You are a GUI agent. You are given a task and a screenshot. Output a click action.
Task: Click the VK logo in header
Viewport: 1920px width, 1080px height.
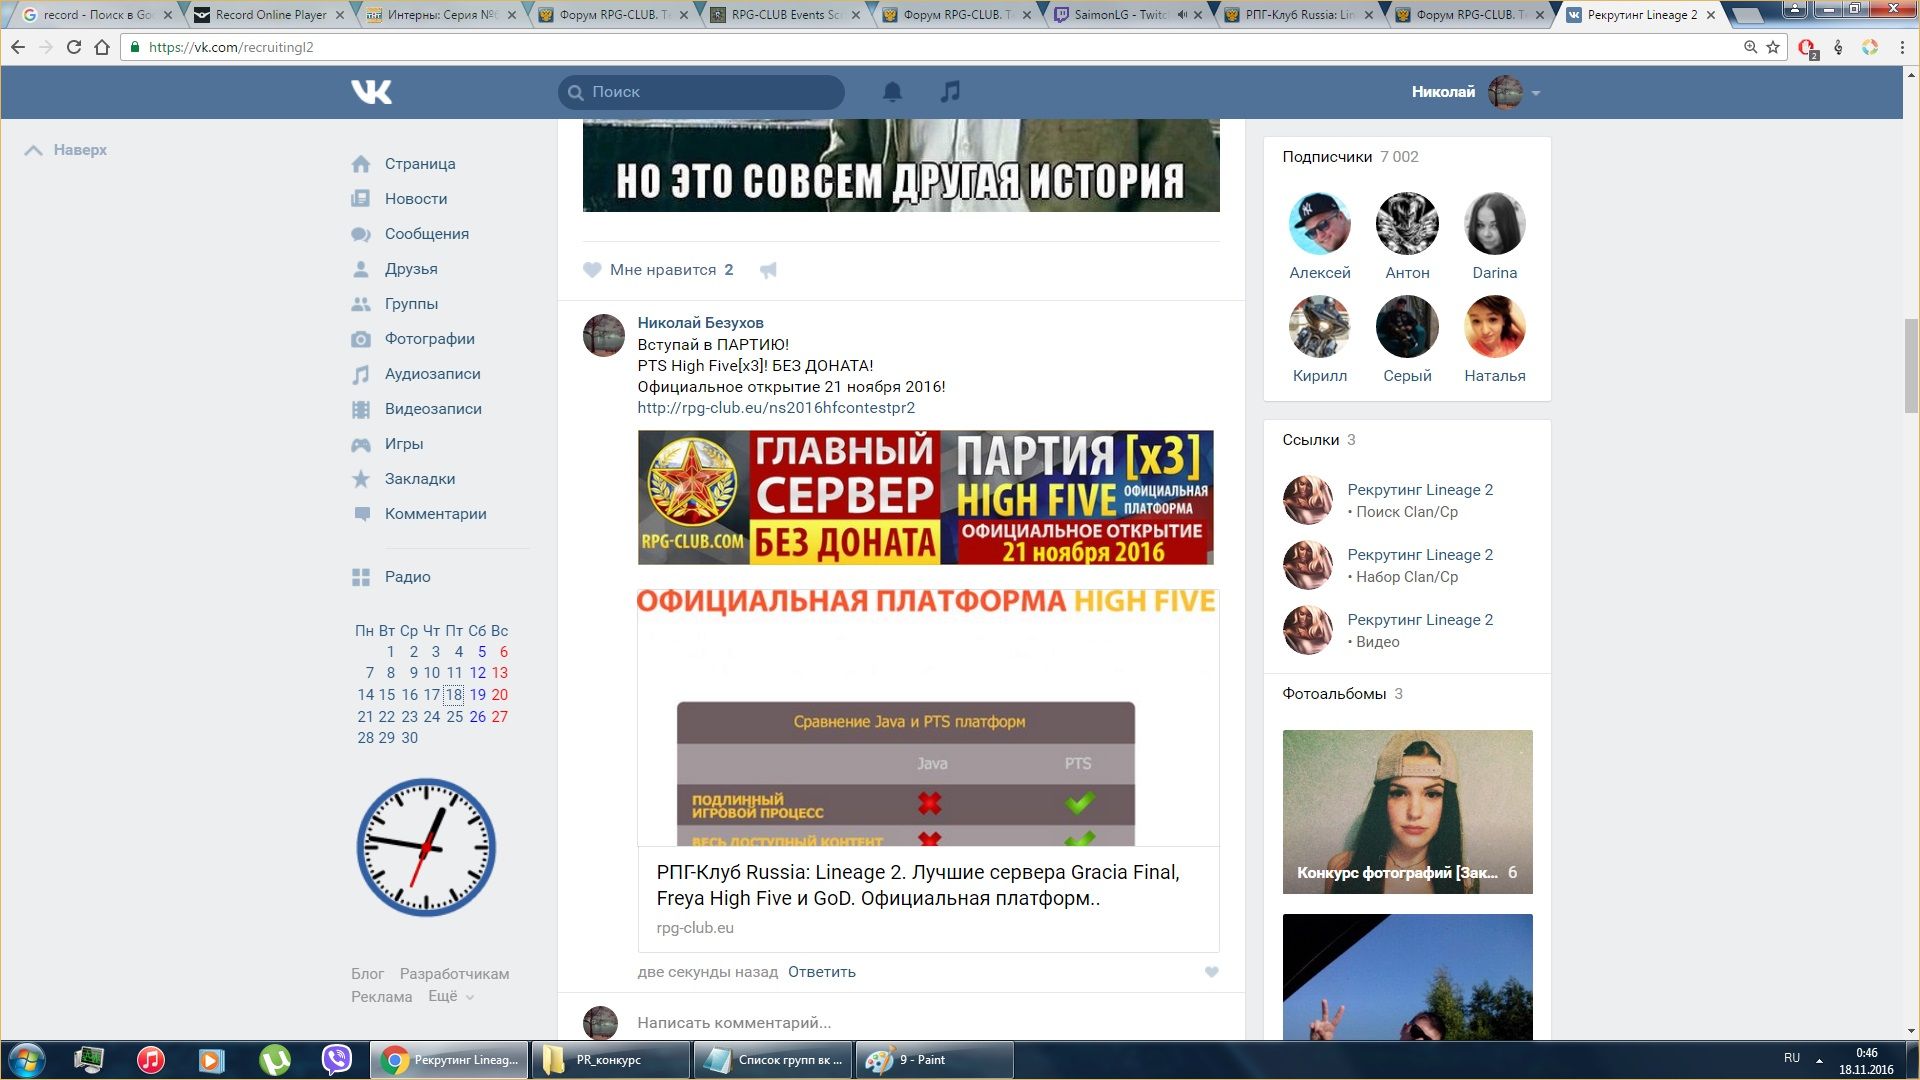[x=371, y=92]
